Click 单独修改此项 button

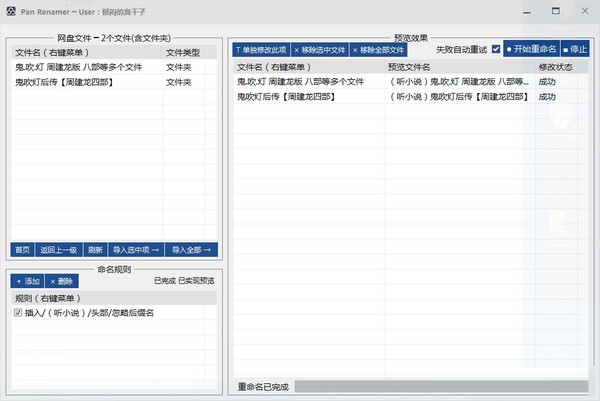point(261,50)
